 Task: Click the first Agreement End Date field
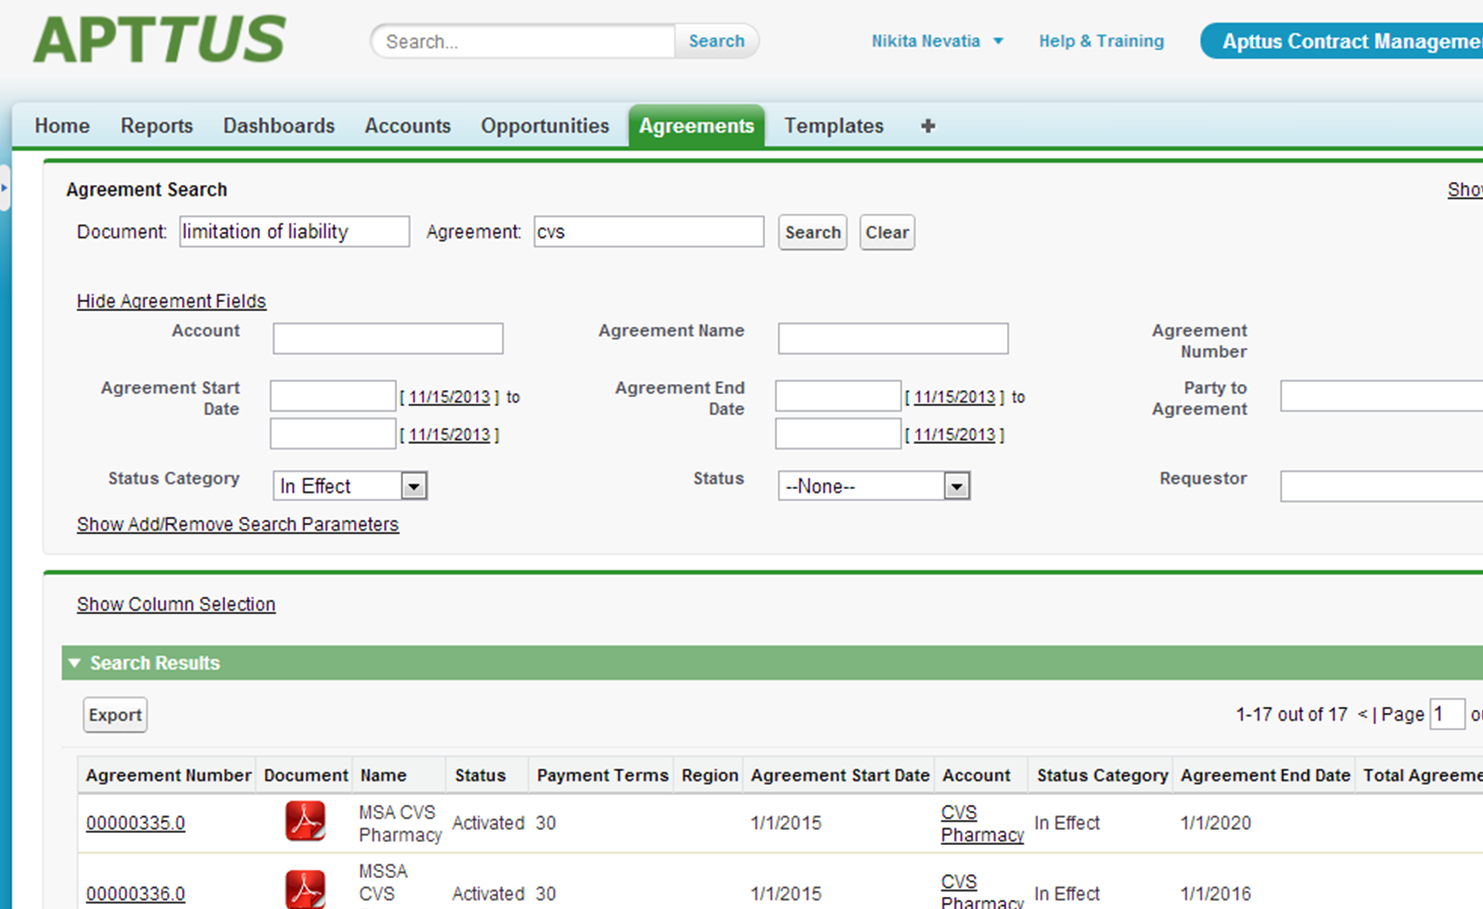tap(838, 396)
